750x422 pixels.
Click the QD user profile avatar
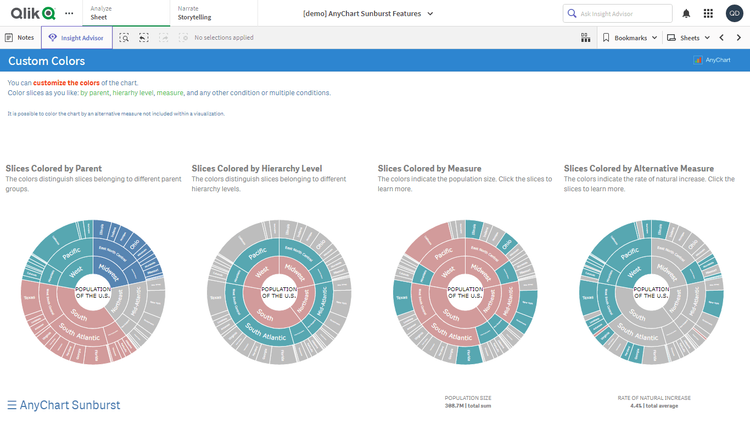[734, 13]
